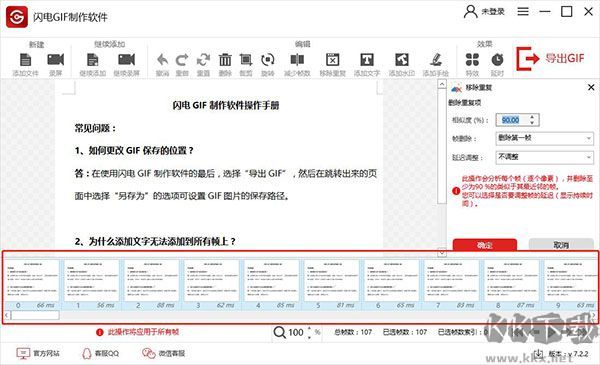Start screen recording with 录屏 icon
Screen dimensions: 600x365
pyautogui.click(x=55, y=60)
